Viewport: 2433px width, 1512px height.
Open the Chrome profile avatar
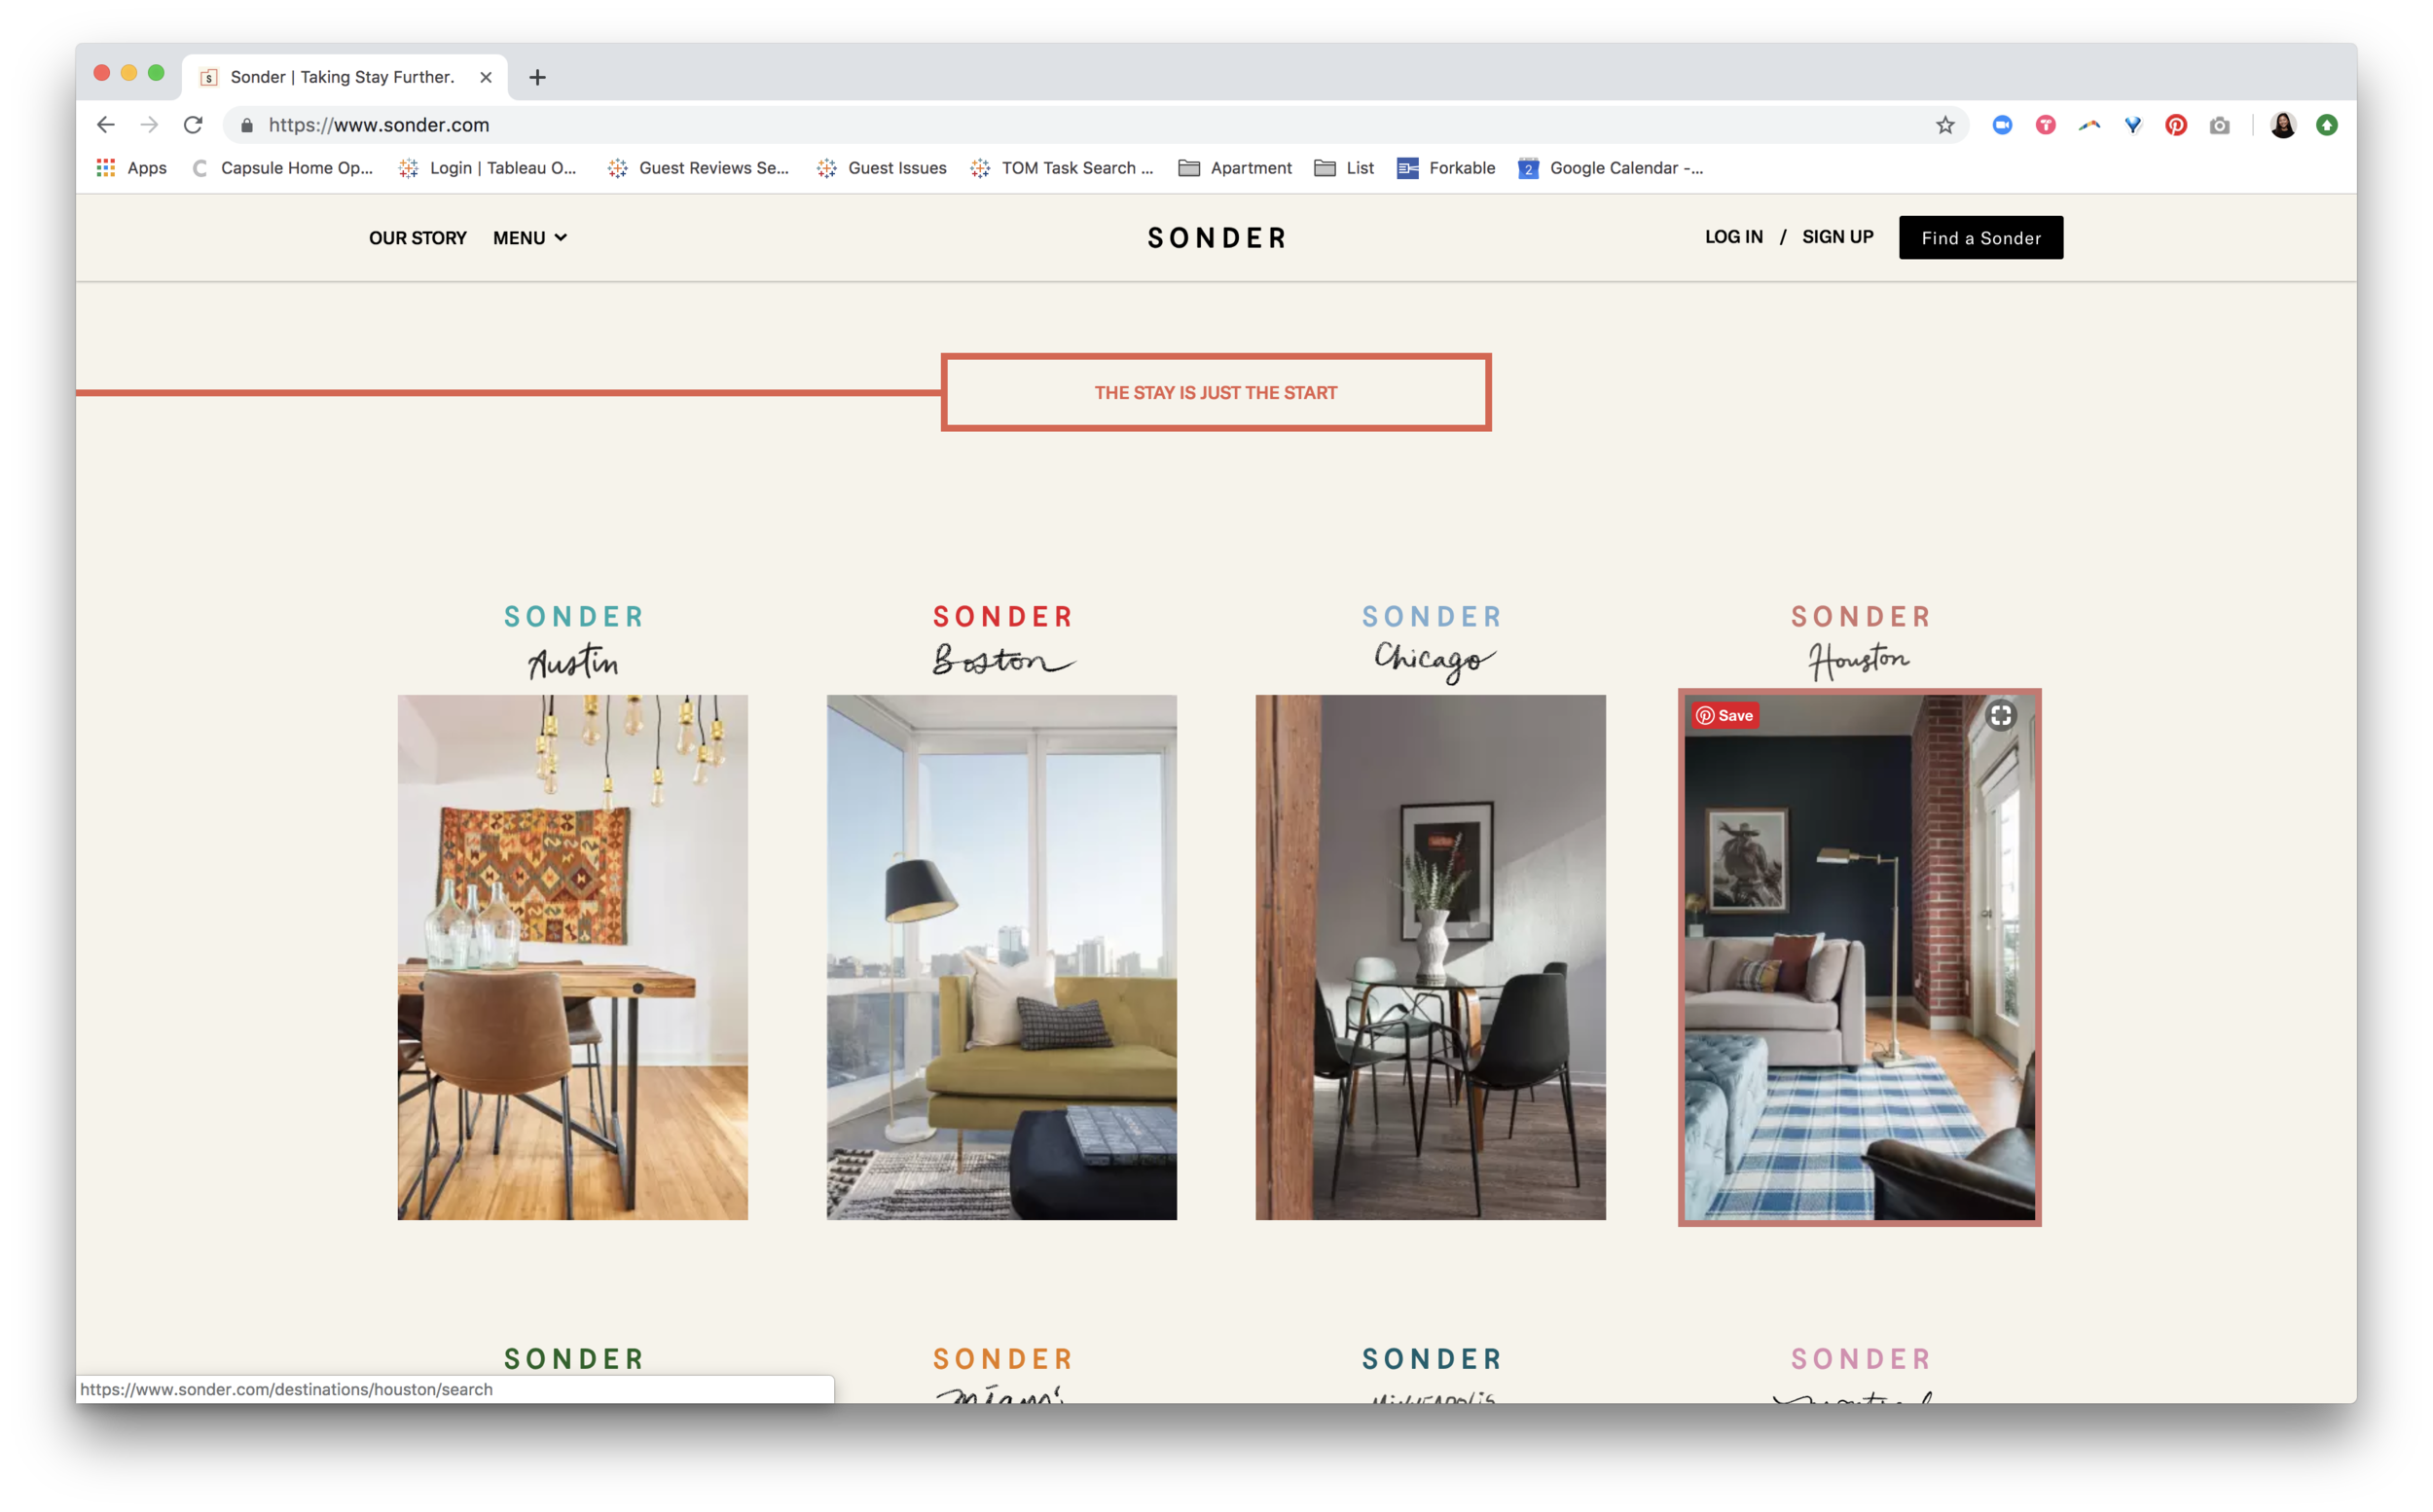[x=2282, y=125]
